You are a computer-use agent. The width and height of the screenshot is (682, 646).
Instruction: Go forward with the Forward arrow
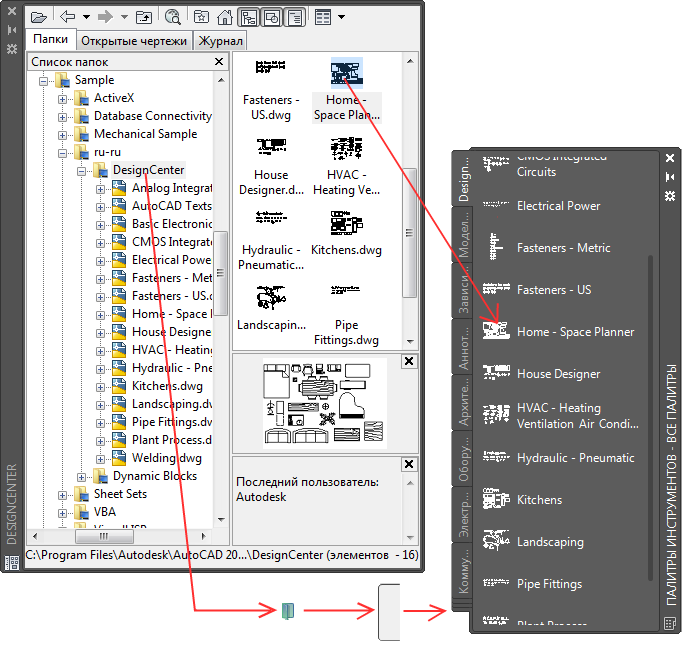[x=105, y=17]
